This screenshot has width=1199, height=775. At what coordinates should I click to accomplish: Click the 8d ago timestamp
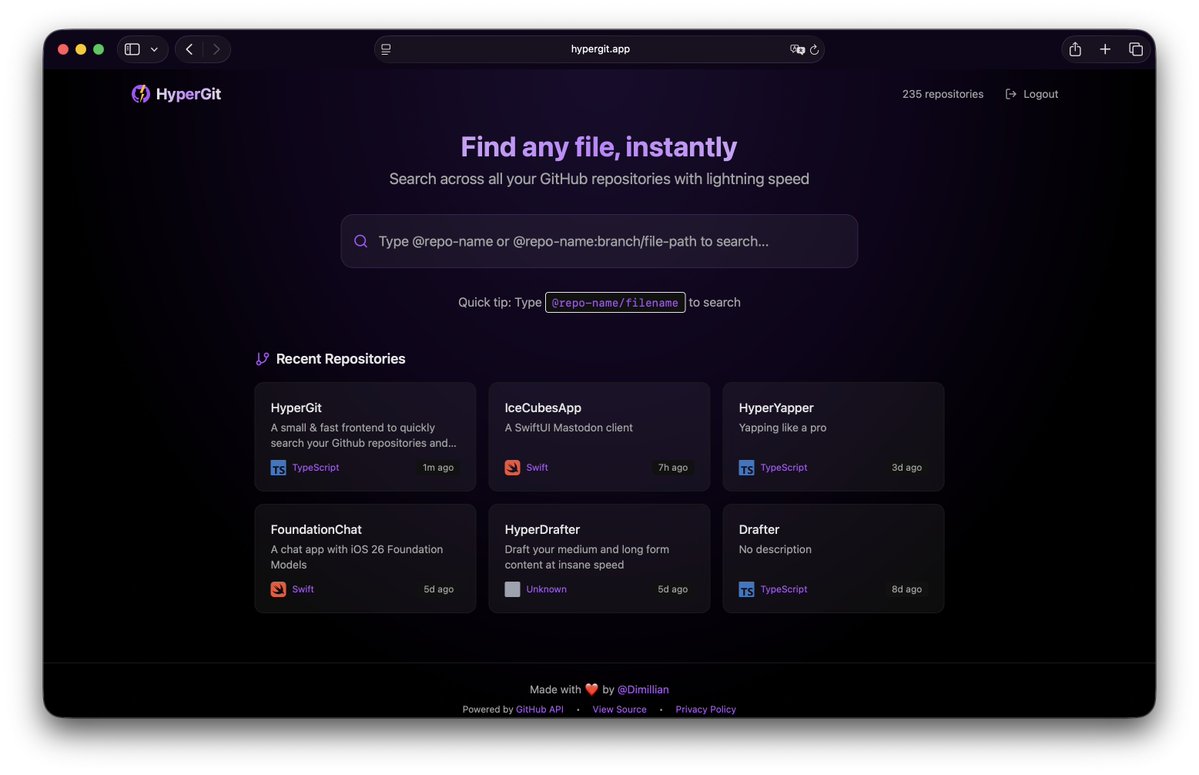pyautogui.click(x=906, y=589)
